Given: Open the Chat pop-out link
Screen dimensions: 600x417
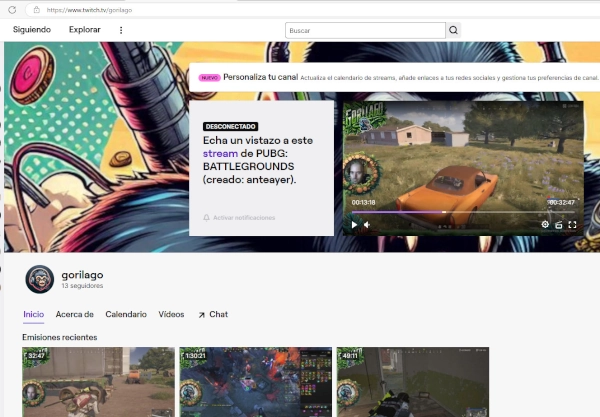Looking at the screenshot, I should coord(213,314).
